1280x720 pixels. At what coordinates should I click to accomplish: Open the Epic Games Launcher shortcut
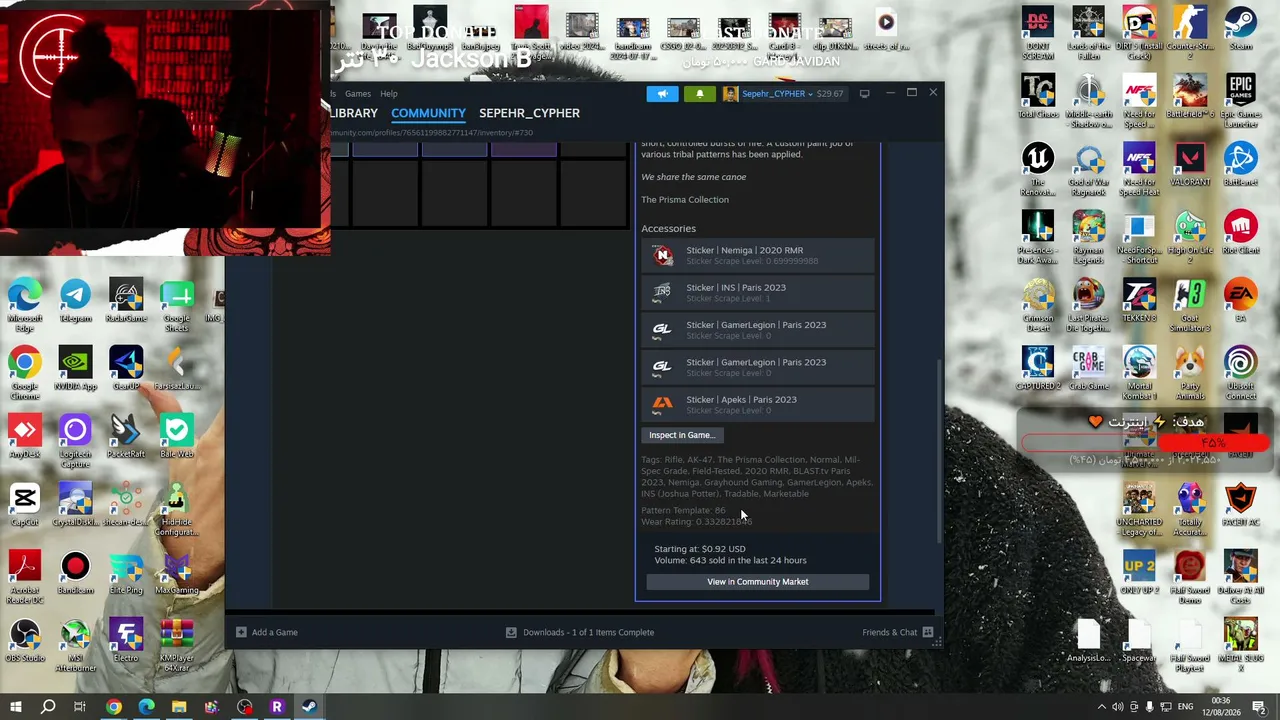point(1241,102)
